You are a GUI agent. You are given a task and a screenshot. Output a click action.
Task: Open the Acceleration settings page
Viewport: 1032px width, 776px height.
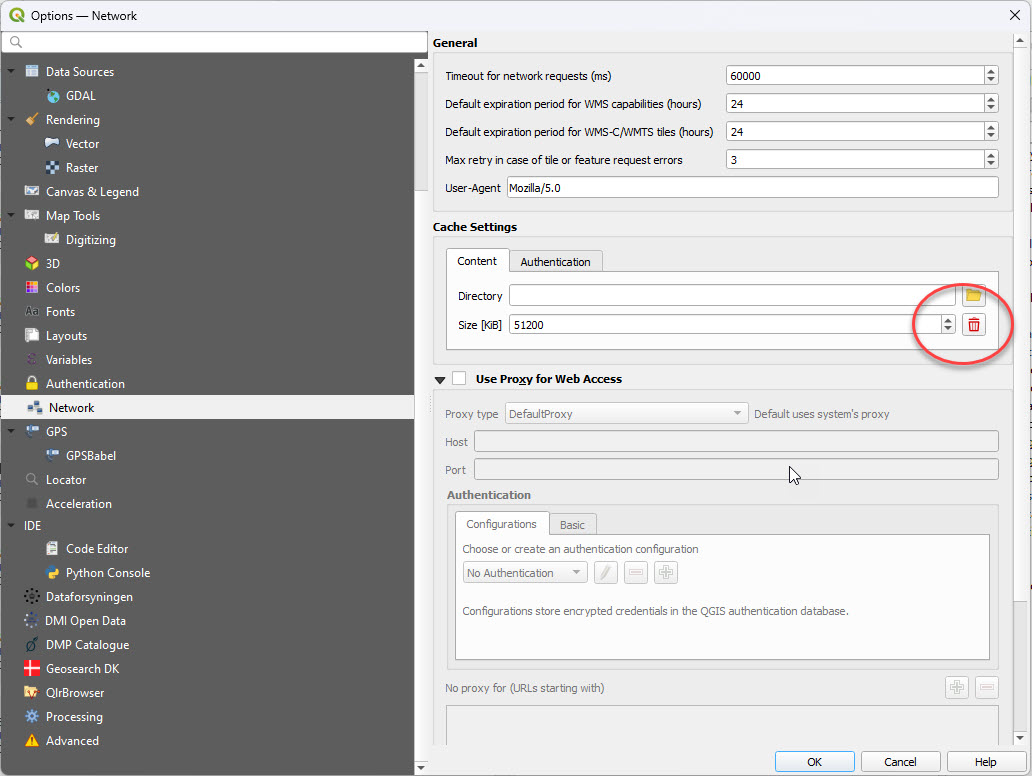coord(78,504)
